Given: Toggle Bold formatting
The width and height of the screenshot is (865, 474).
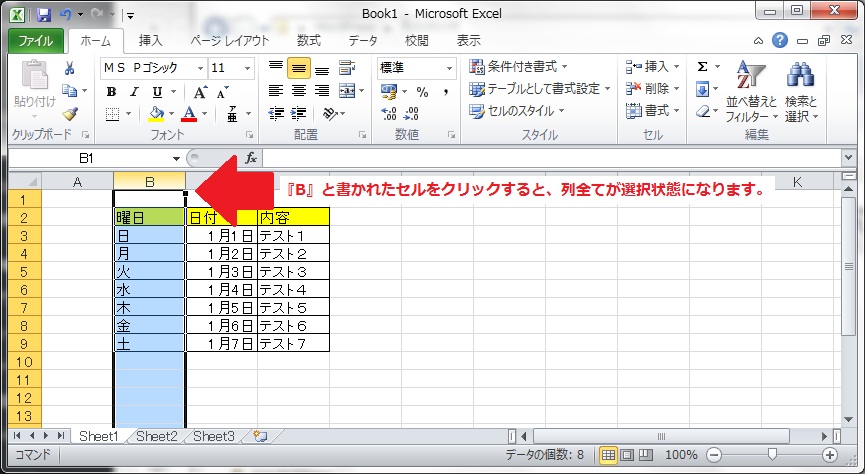Looking at the screenshot, I should [x=111, y=91].
